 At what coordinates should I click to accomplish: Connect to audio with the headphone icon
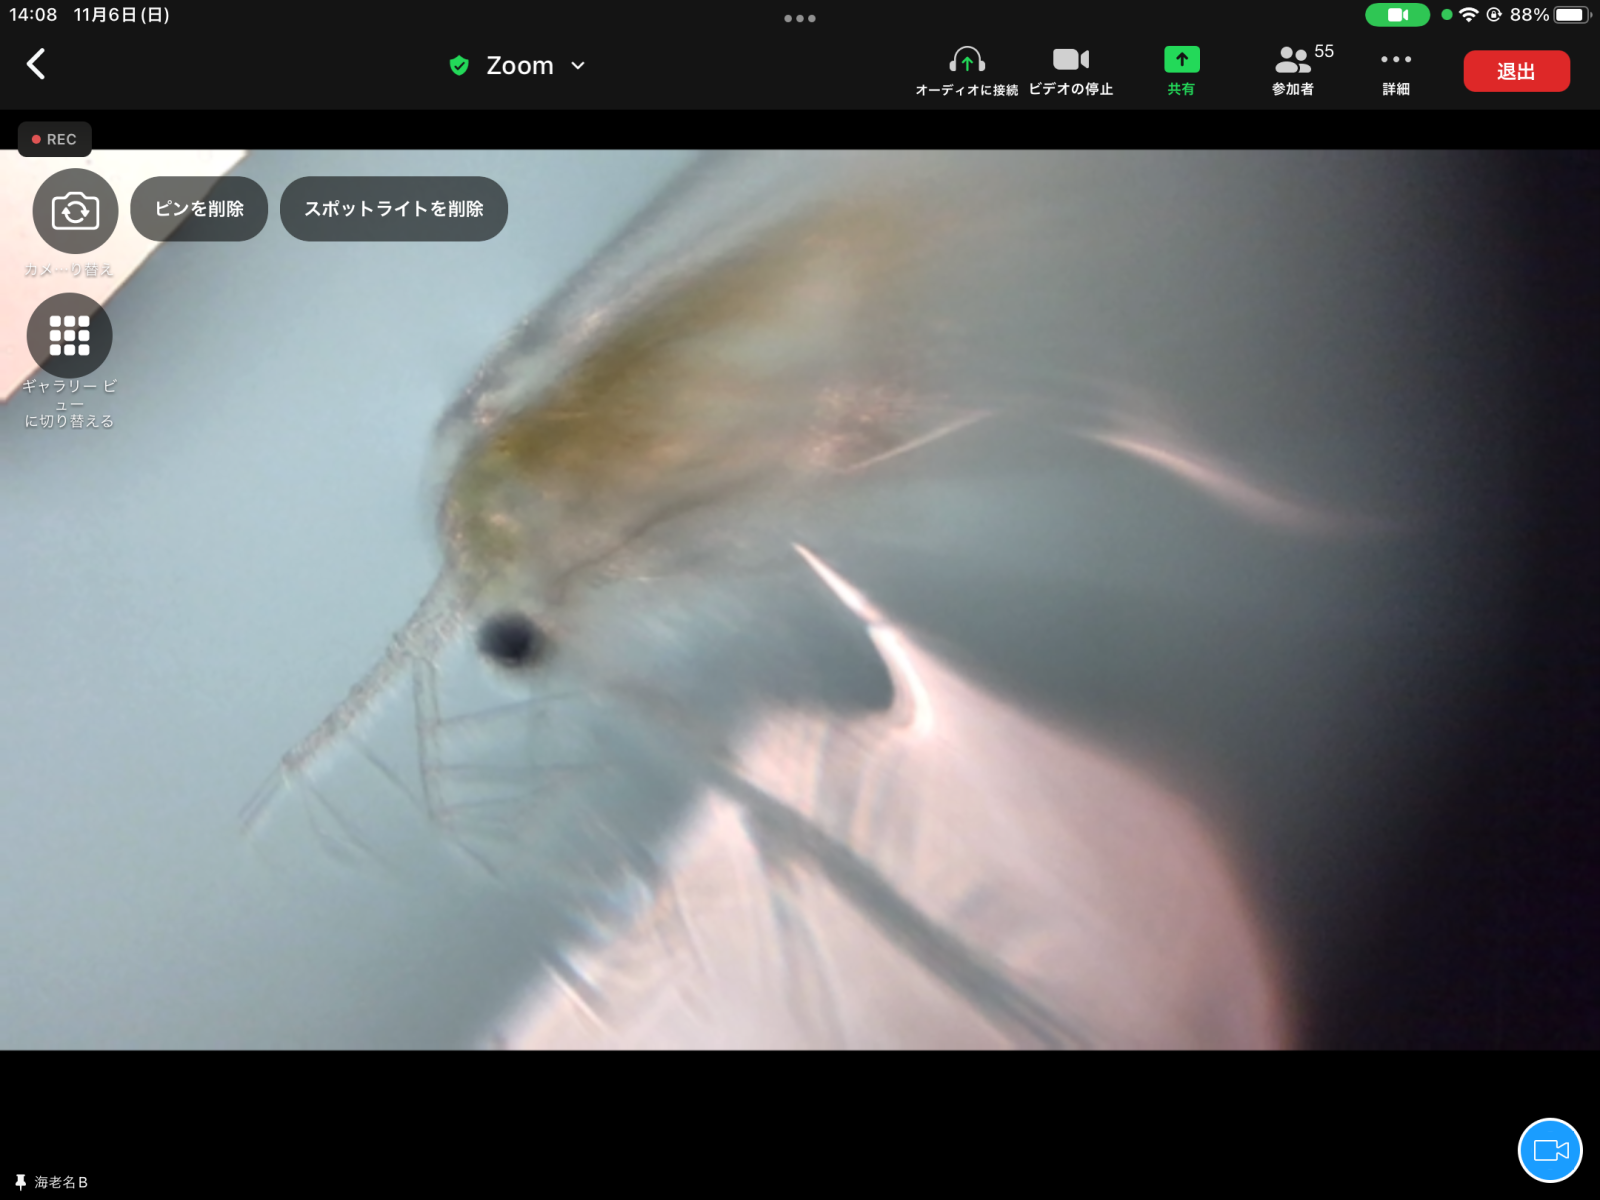pyautogui.click(x=966, y=62)
